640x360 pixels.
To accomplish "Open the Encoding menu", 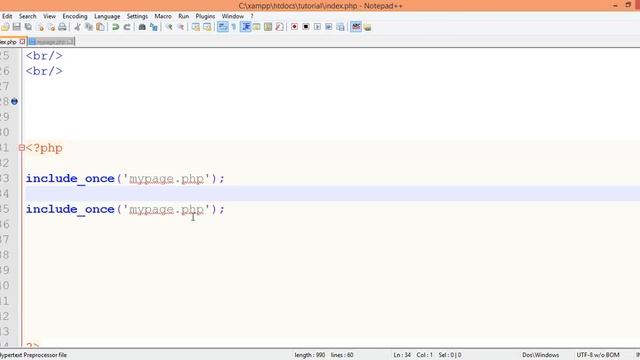I will pos(75,16).
